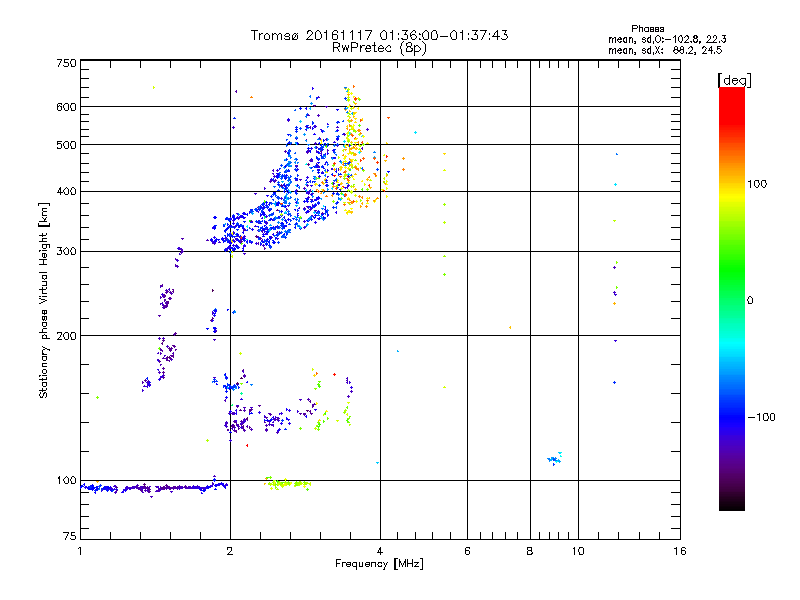Click the y-axis '600' tick label

coord(66,107)
